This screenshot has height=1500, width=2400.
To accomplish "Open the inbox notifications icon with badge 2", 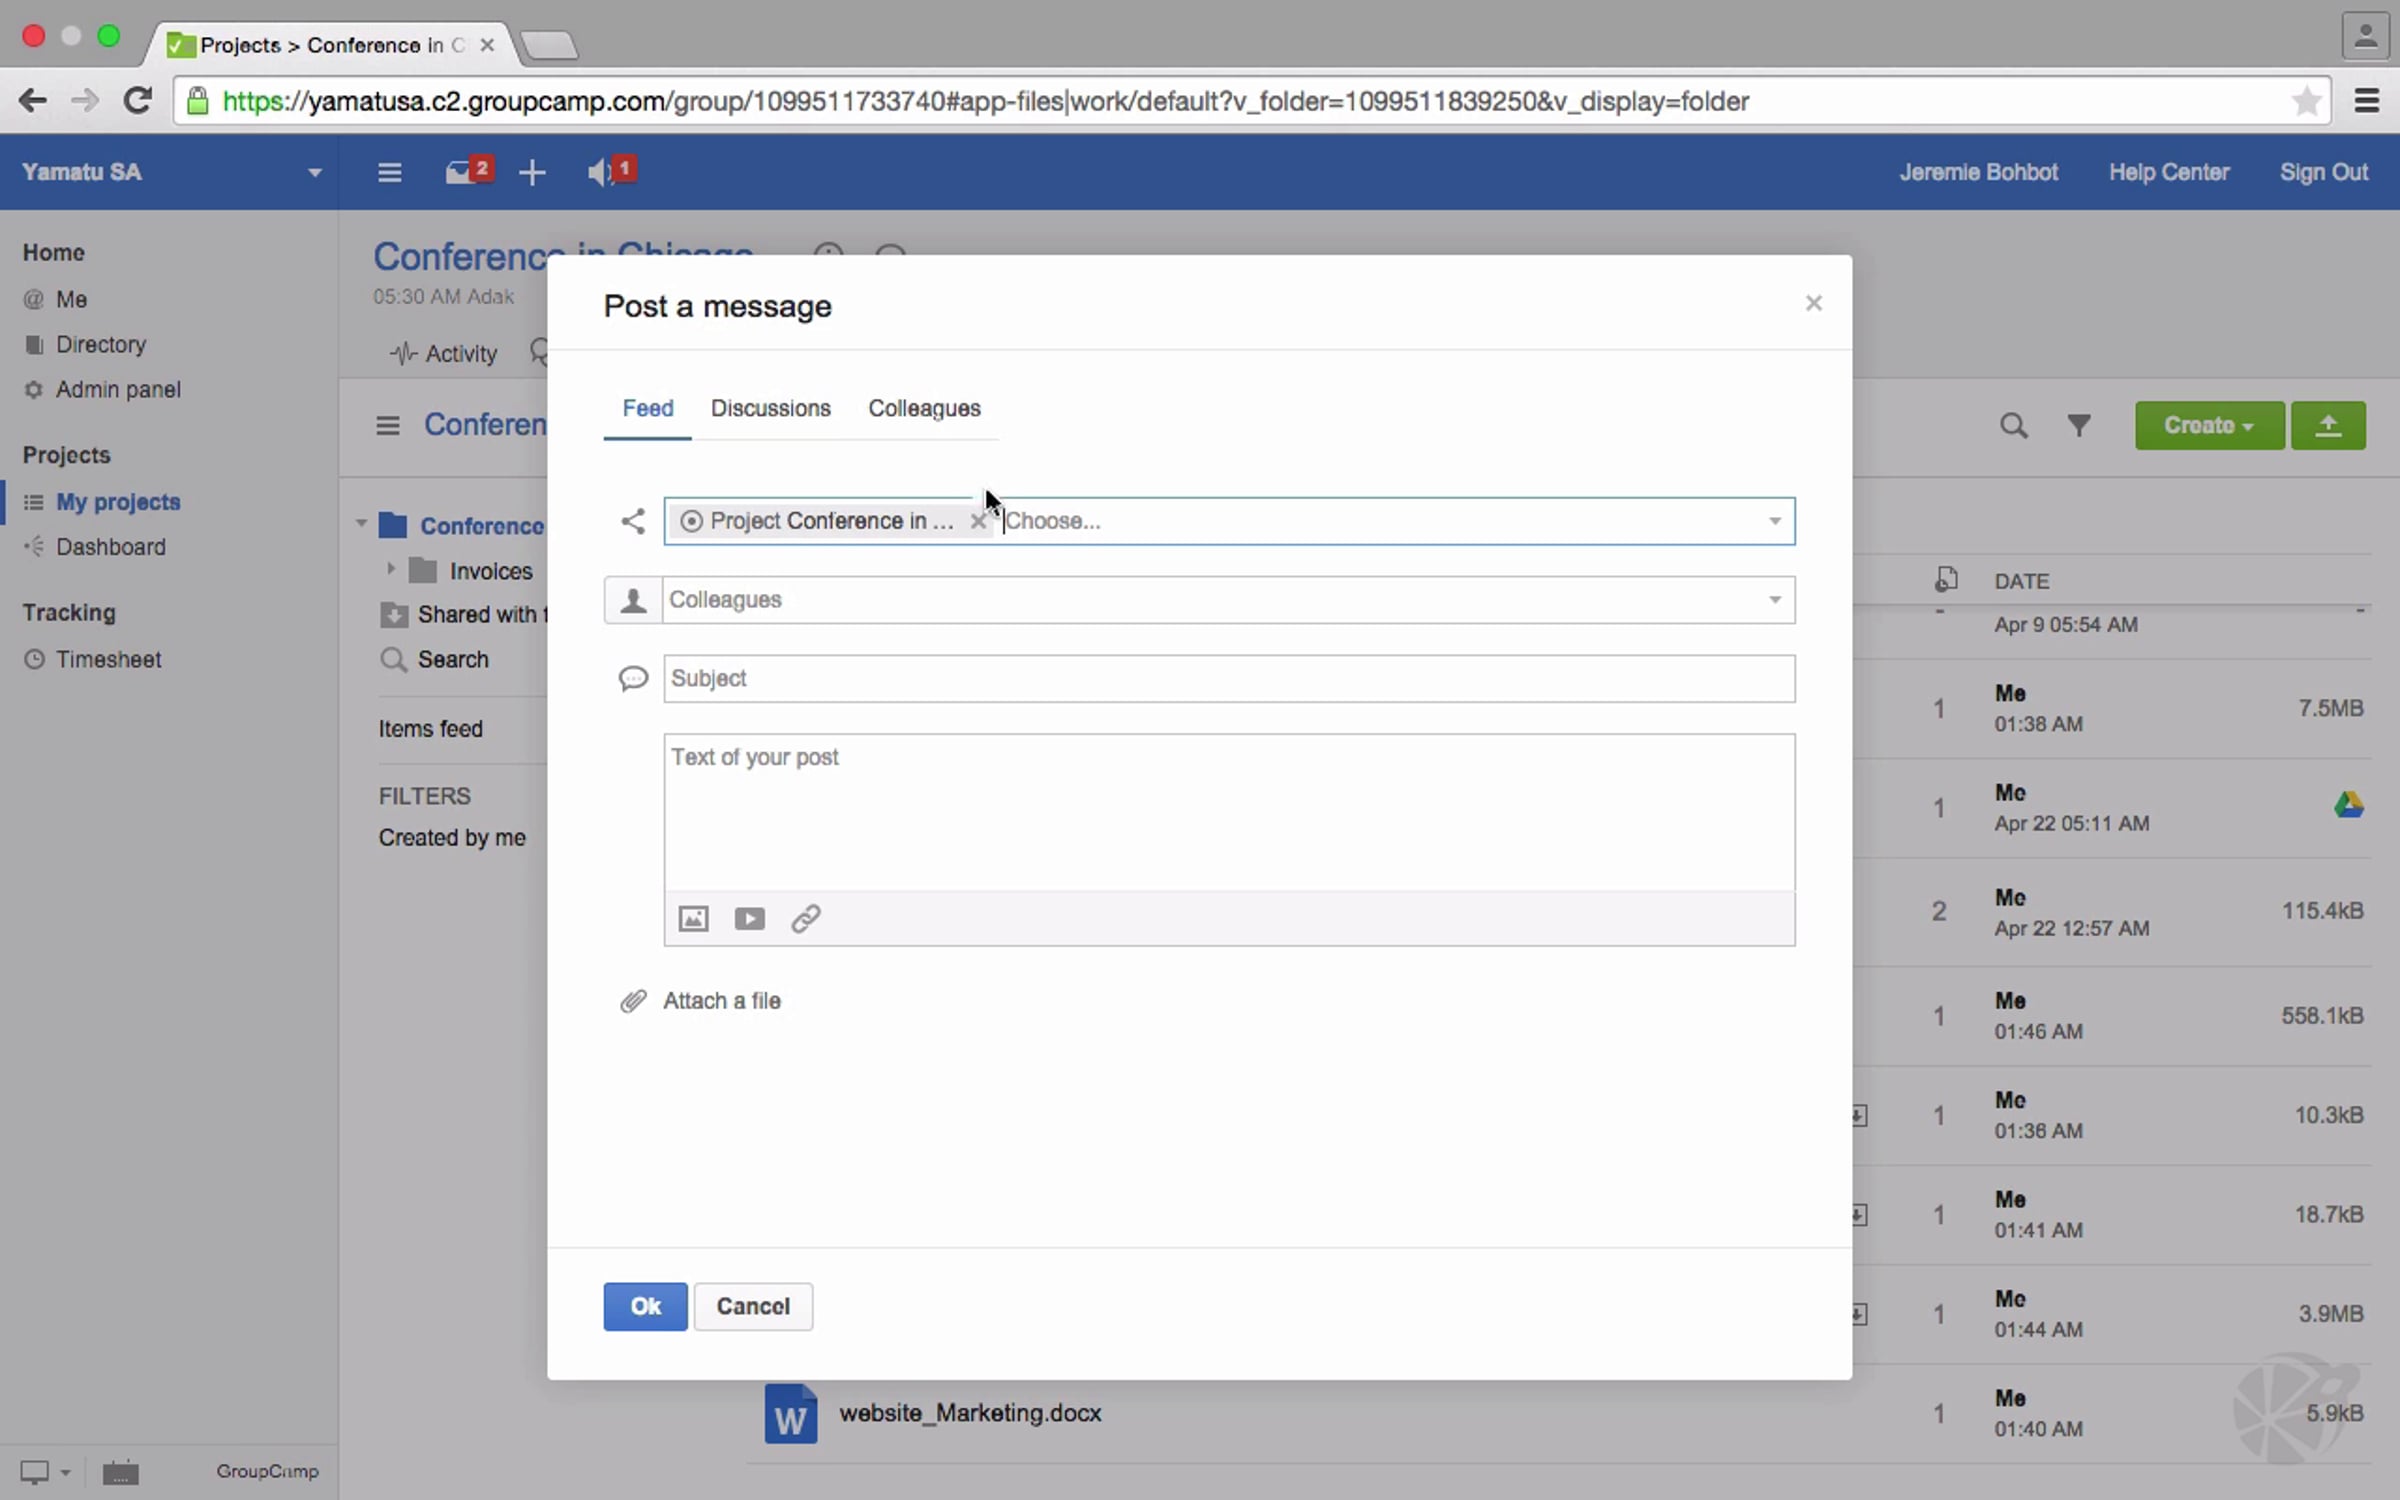I will 460,172.
